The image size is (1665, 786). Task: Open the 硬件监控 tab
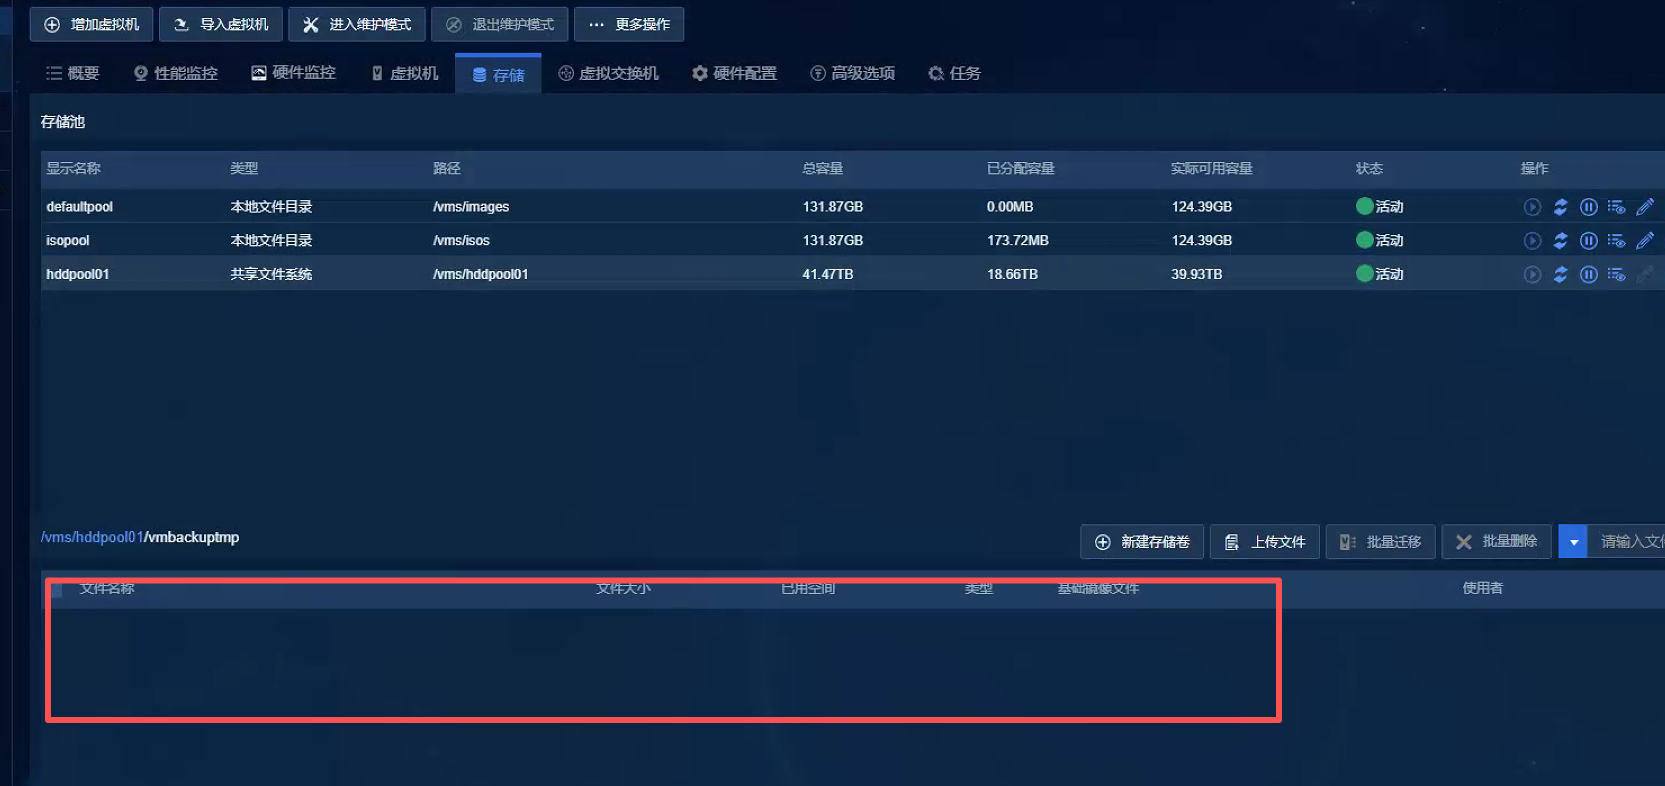point(293,73)
